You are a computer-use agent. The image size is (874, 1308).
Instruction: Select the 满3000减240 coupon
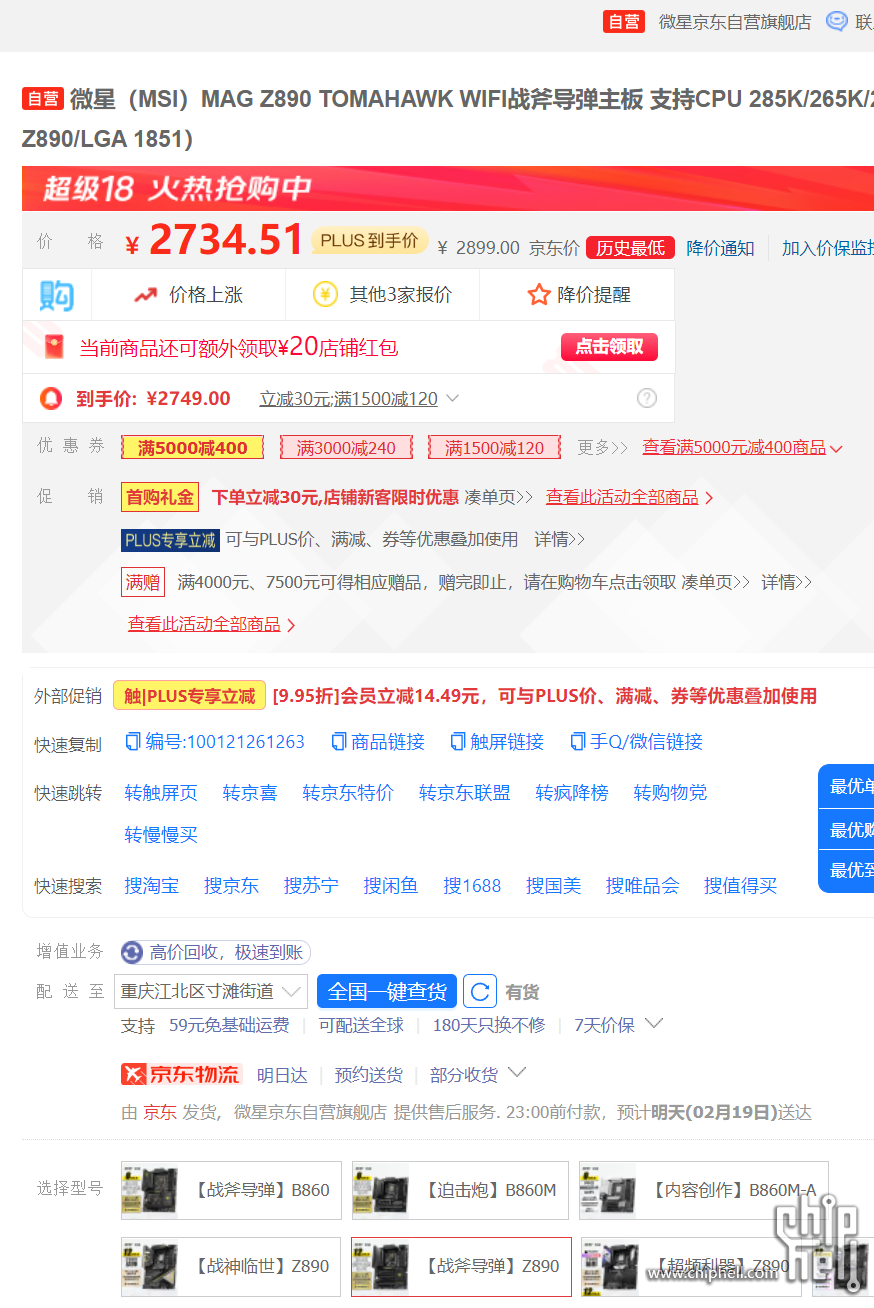346,448
